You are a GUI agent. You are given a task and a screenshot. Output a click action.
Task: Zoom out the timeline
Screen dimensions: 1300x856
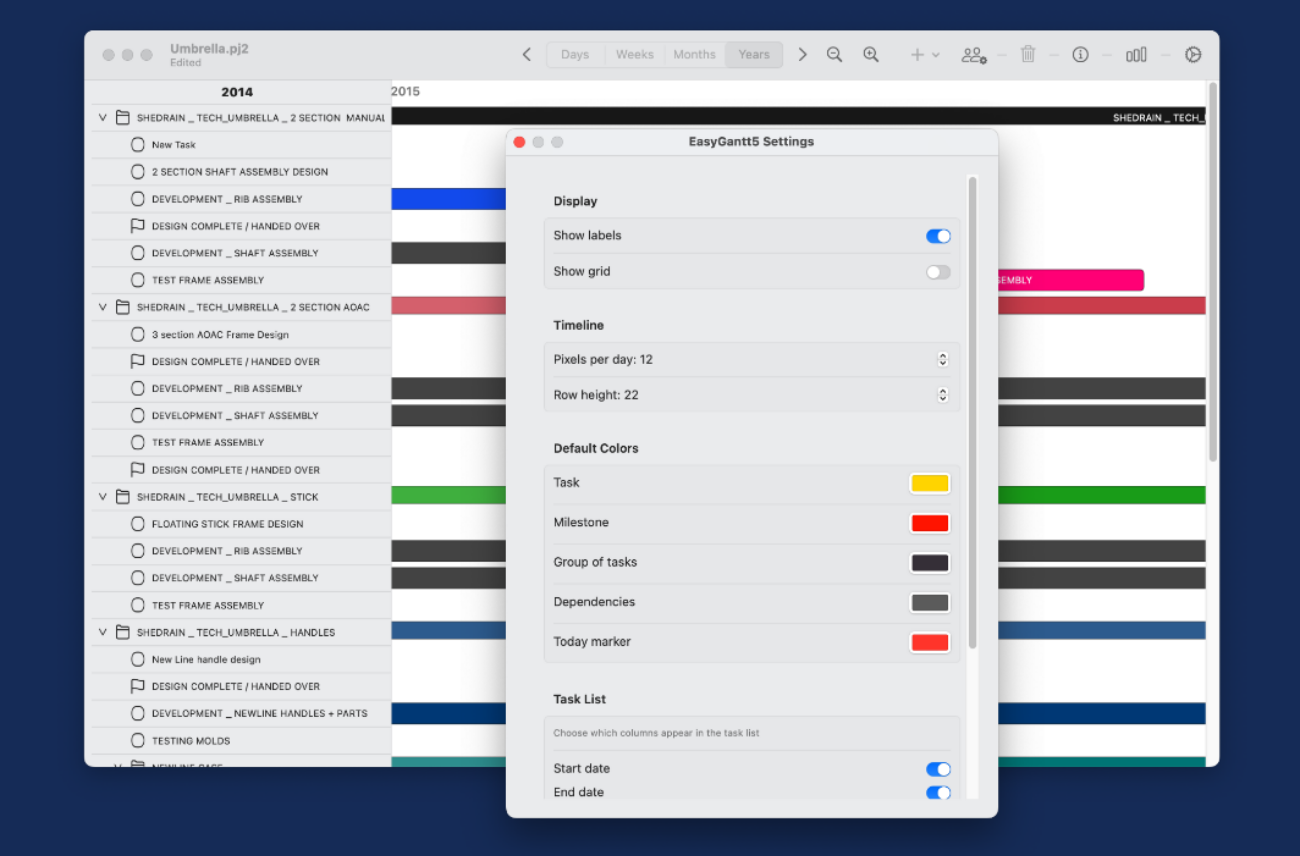[x=834, y=55]
